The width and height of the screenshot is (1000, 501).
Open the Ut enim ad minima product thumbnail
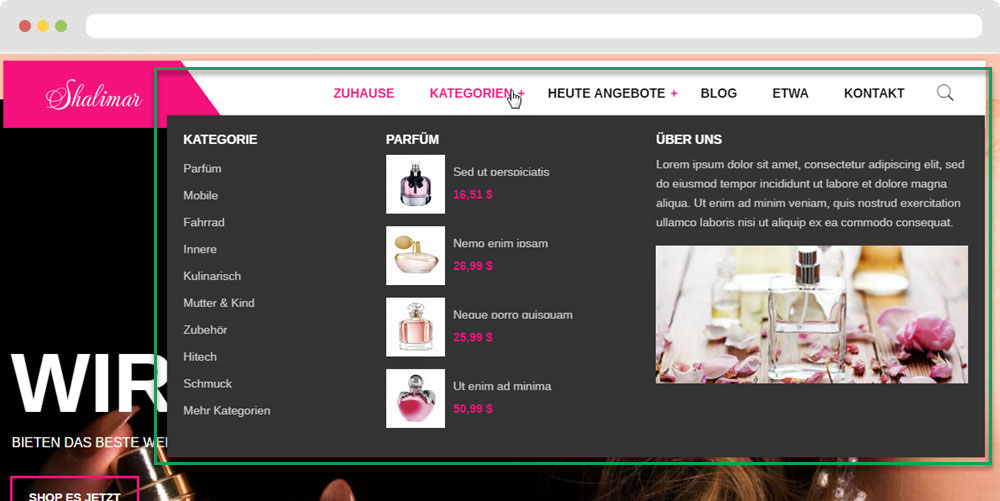[415, 398]
